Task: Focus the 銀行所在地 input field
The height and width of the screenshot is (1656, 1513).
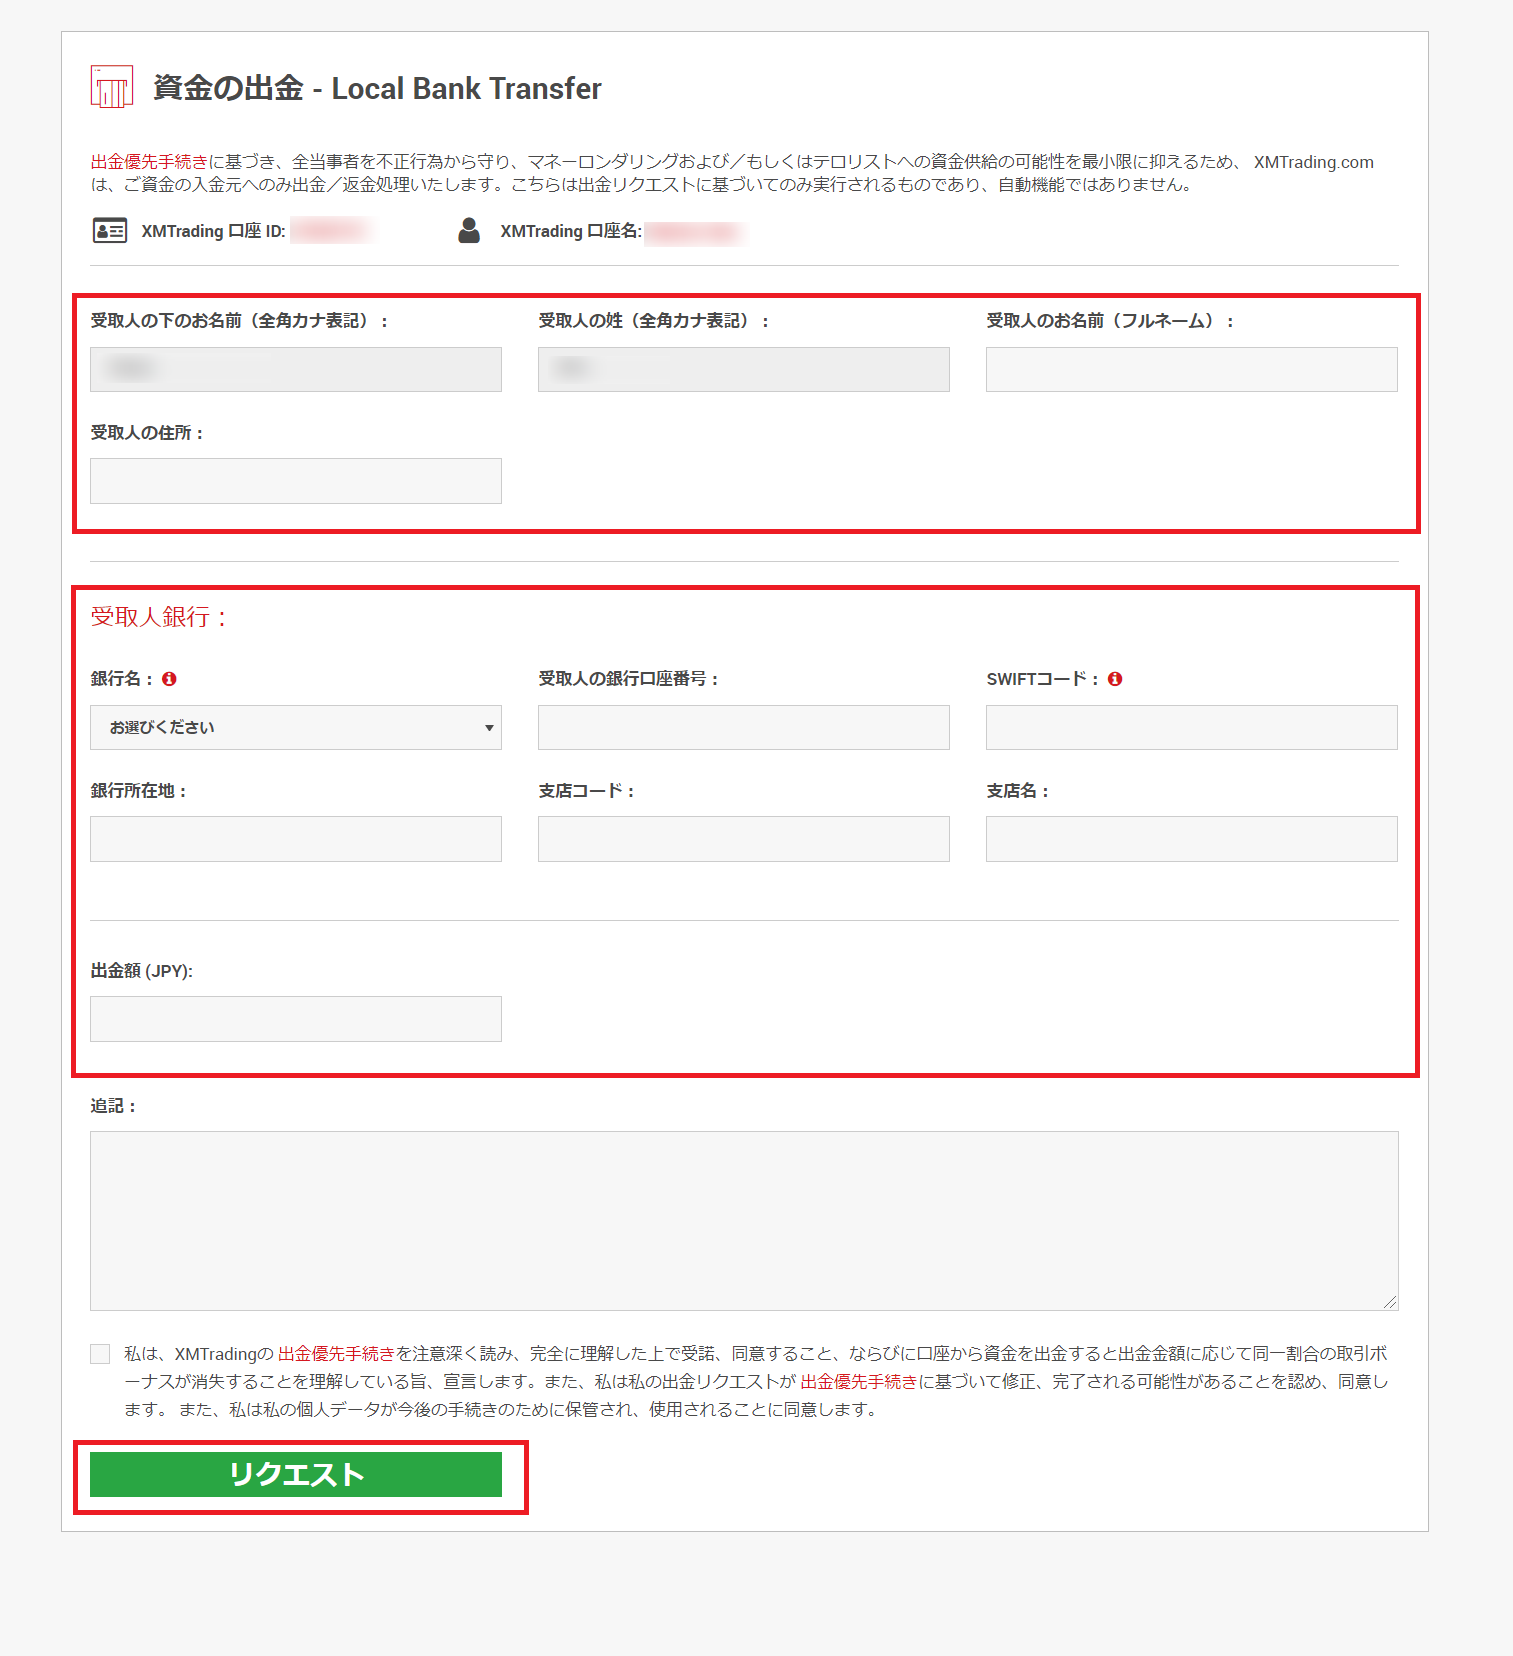Action: click(296, 839)
